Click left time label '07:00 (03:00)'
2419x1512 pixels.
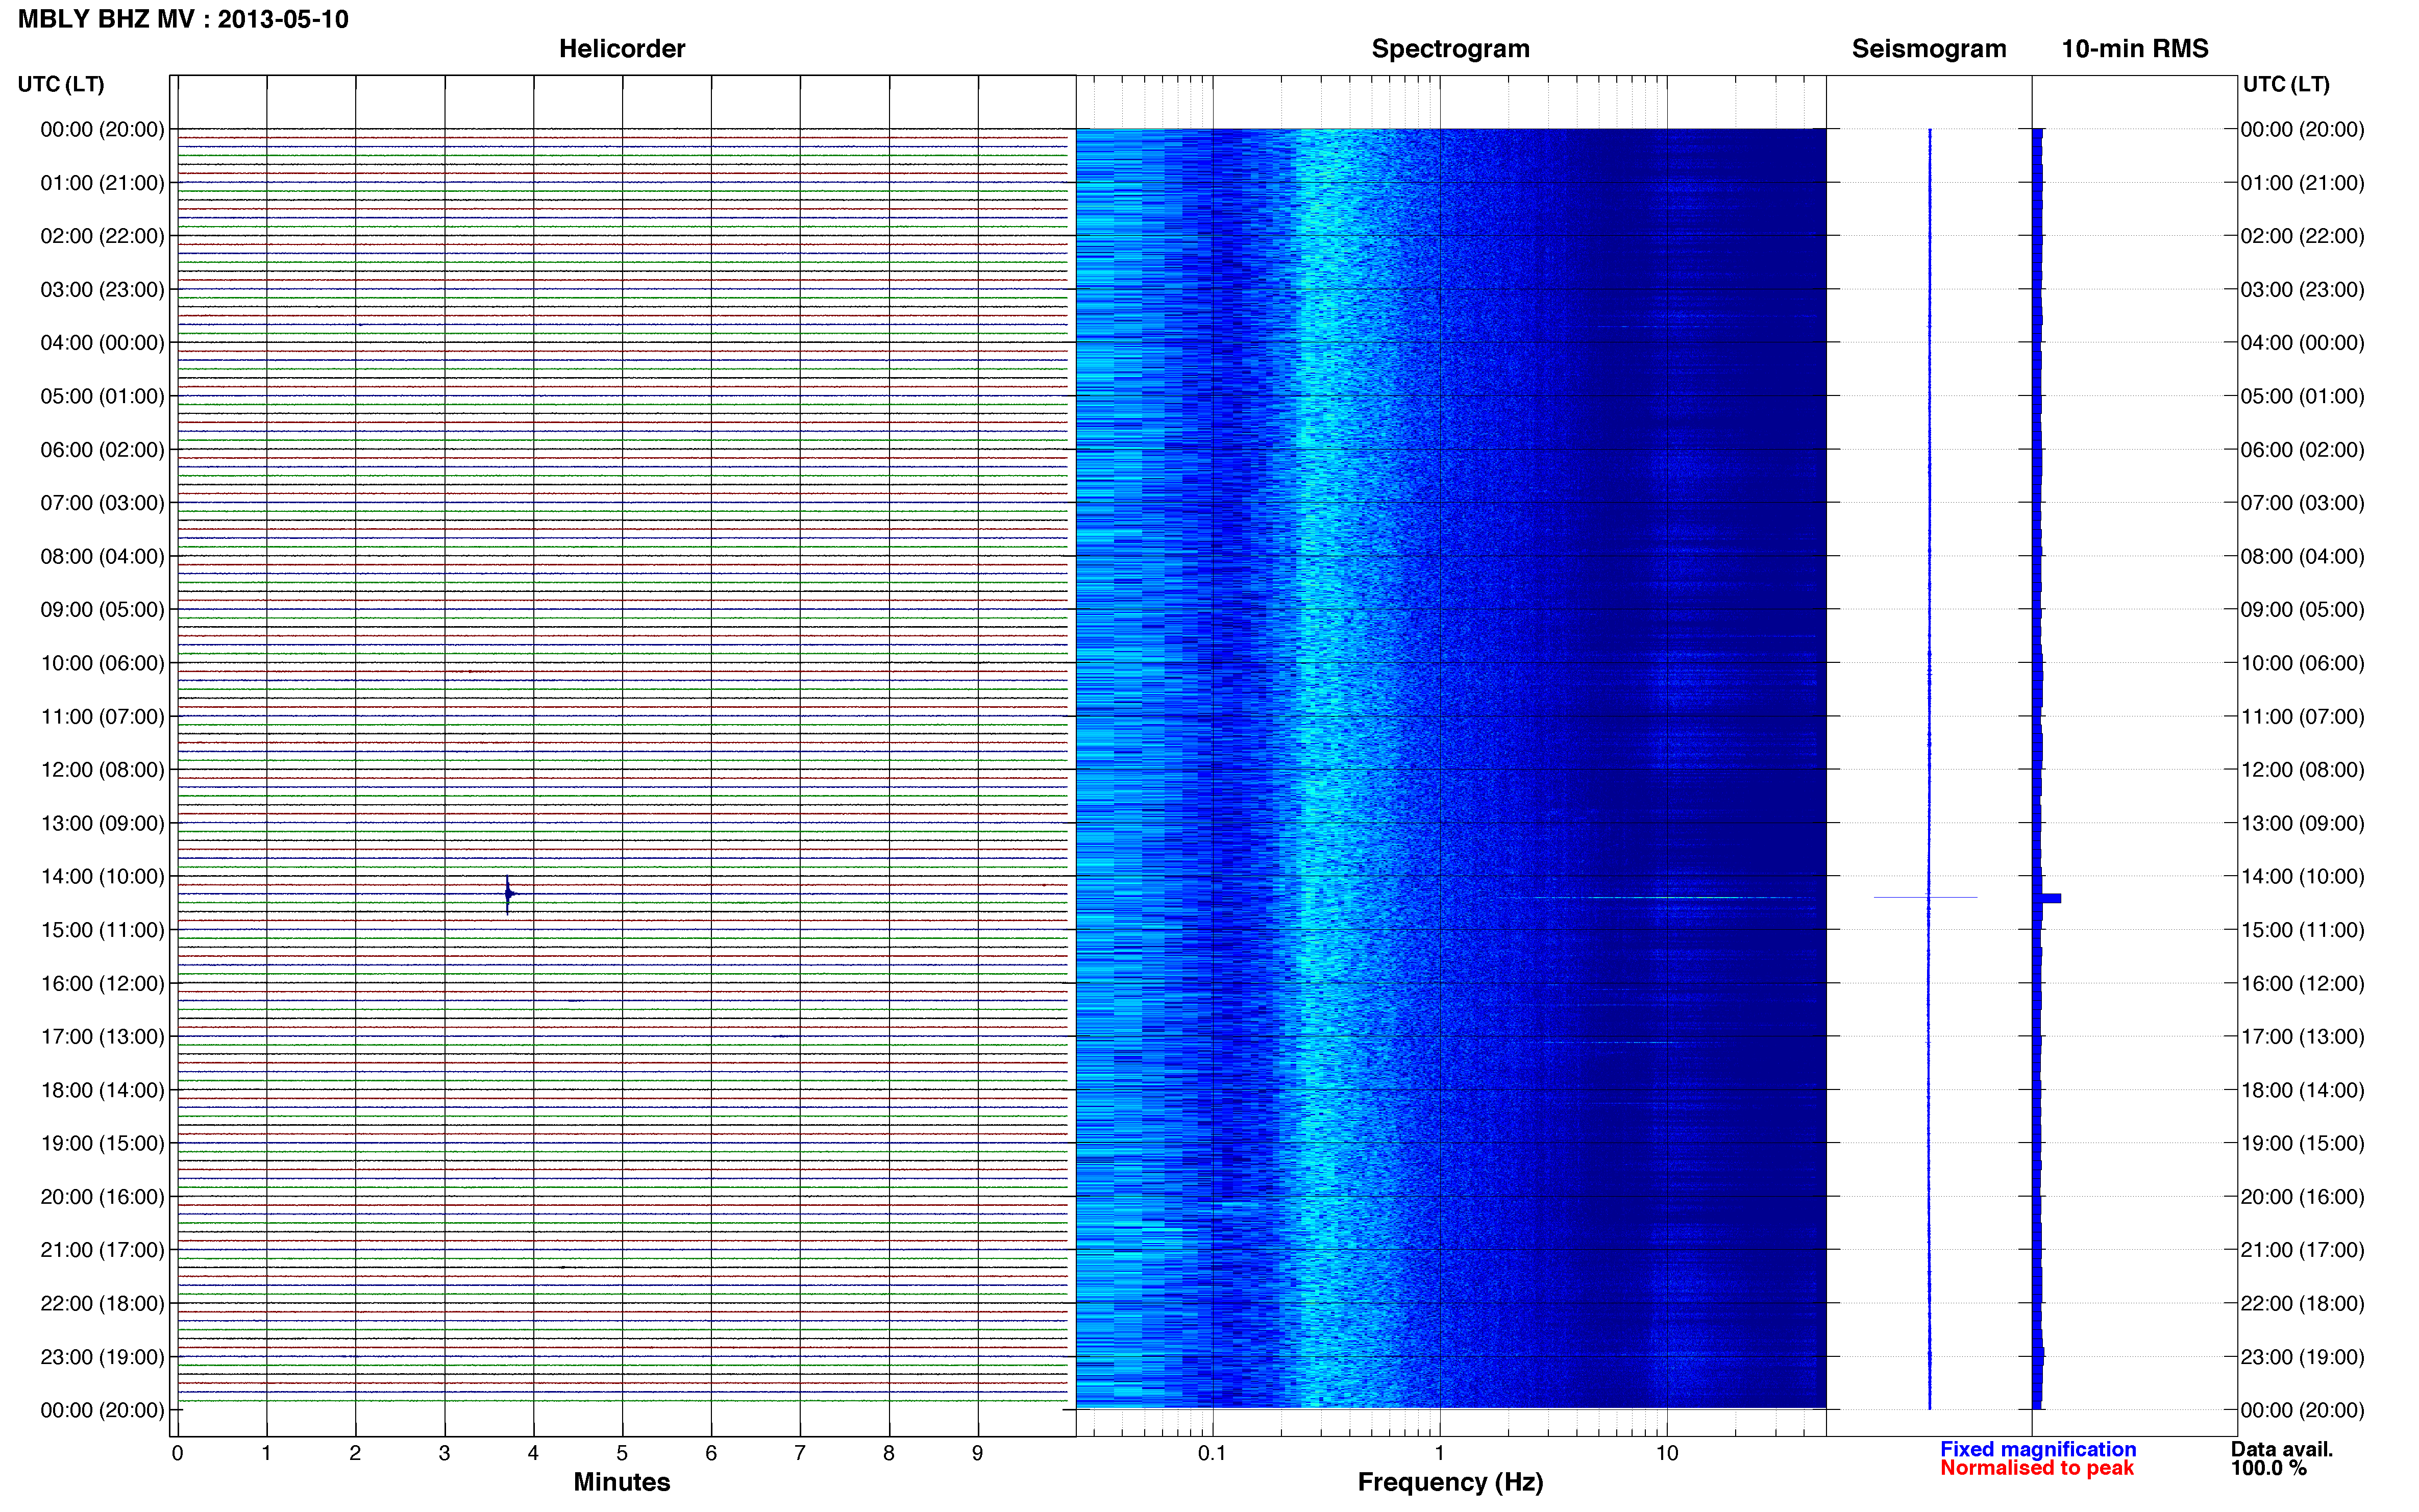102,503
